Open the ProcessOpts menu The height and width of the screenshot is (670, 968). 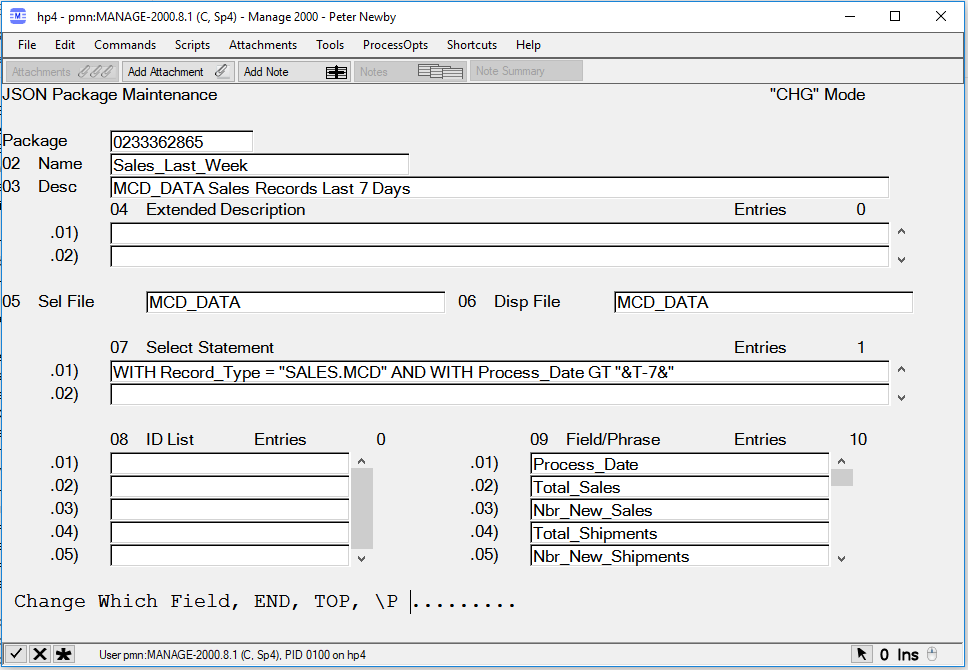(x=395, y=45)
